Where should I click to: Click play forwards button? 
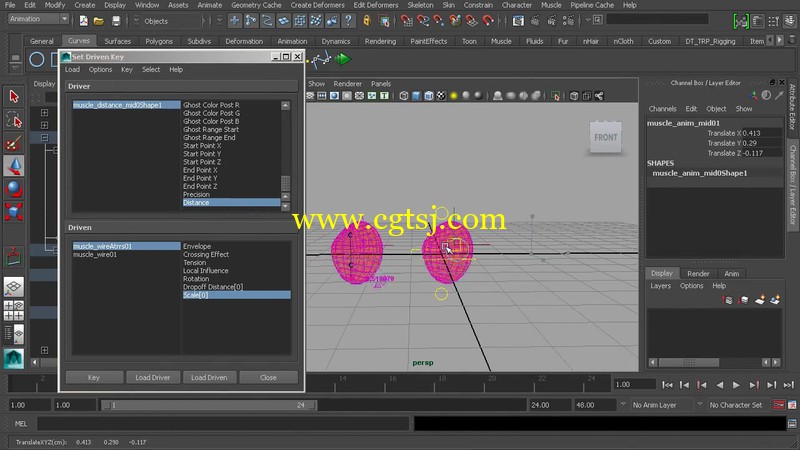coord(736,385)
